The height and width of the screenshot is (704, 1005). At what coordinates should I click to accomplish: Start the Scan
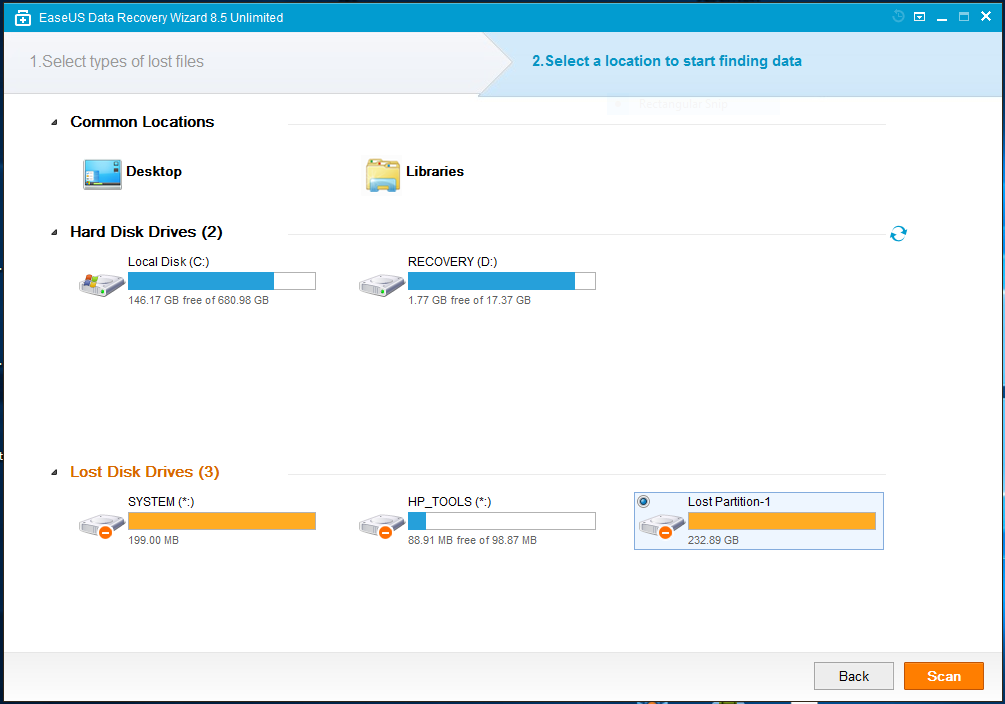(x=943, y=676)
